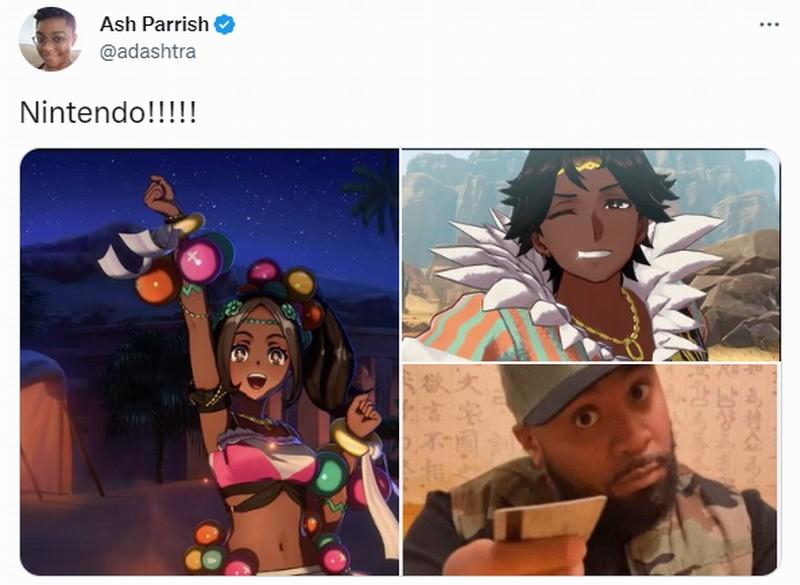
Task: Open the three-dot more options menu
Action: point(769,24)
